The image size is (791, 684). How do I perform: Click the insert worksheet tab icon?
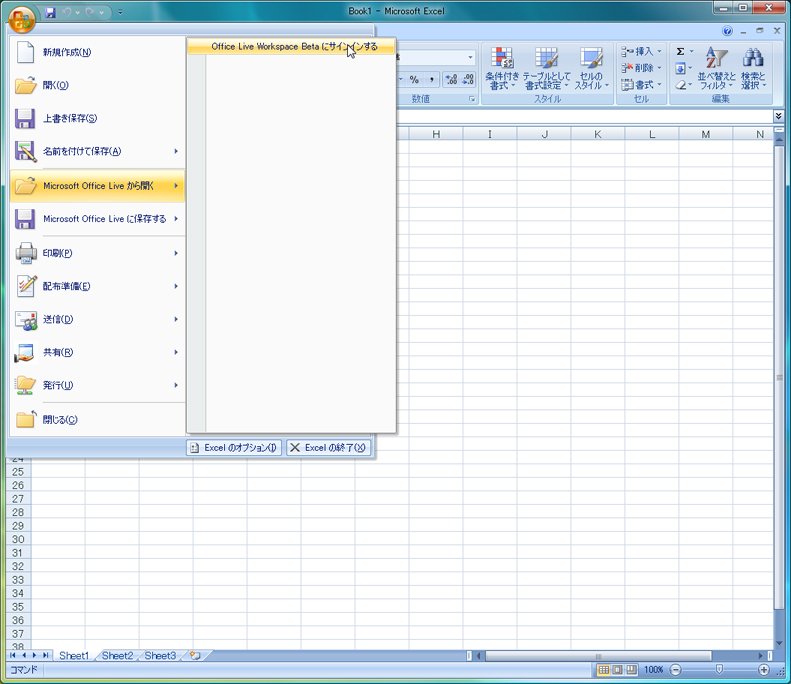tap(195, 655)
